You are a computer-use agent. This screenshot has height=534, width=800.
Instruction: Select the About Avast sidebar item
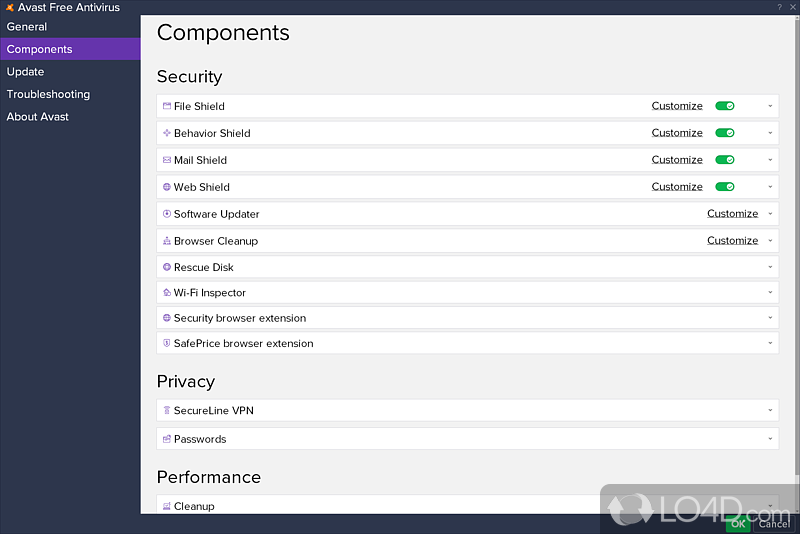pyautogui.click(x=38, y=117)
